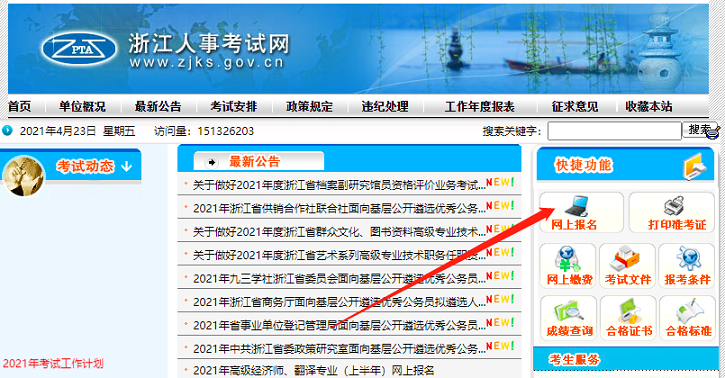This screenshot has width=725, height=378.
Task: Open 高级经济师、翻译专业 网上报名 announcement
Action: click(313, 370)
